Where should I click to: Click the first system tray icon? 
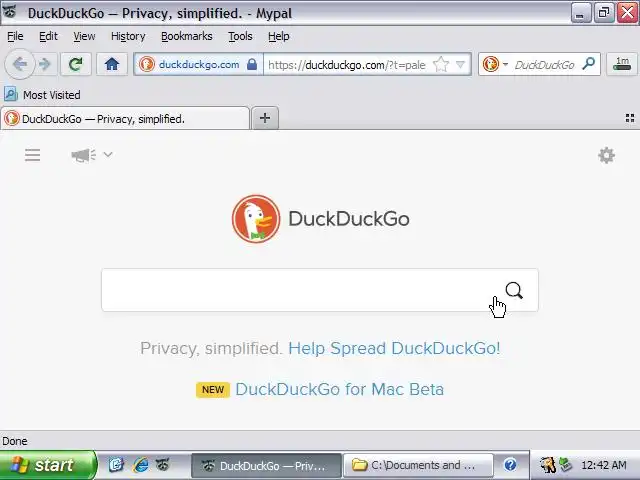pos(547,464)
